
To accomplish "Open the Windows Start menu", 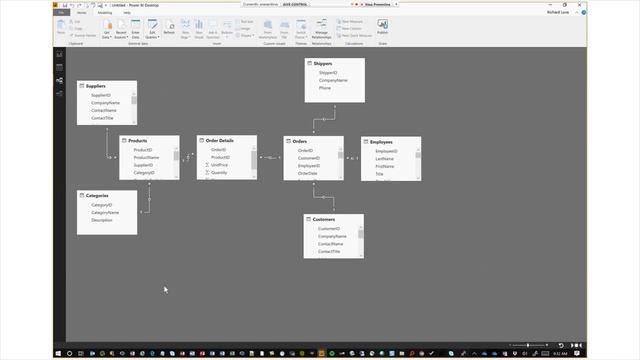I will 58,353.
